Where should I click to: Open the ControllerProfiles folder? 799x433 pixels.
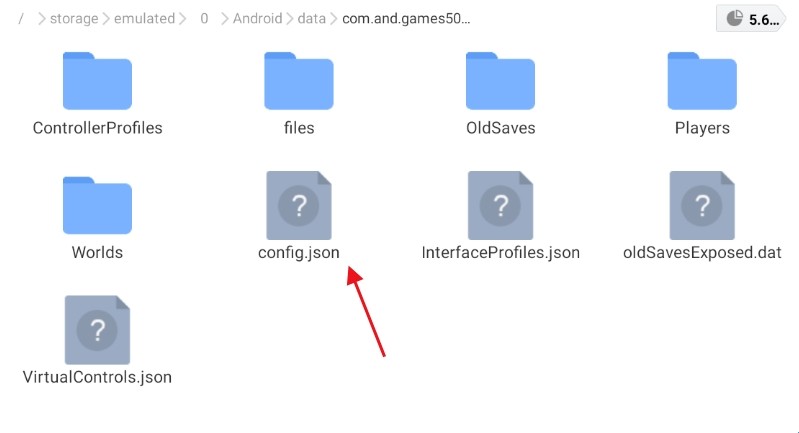pyautogui.click(x=97, y=80)
